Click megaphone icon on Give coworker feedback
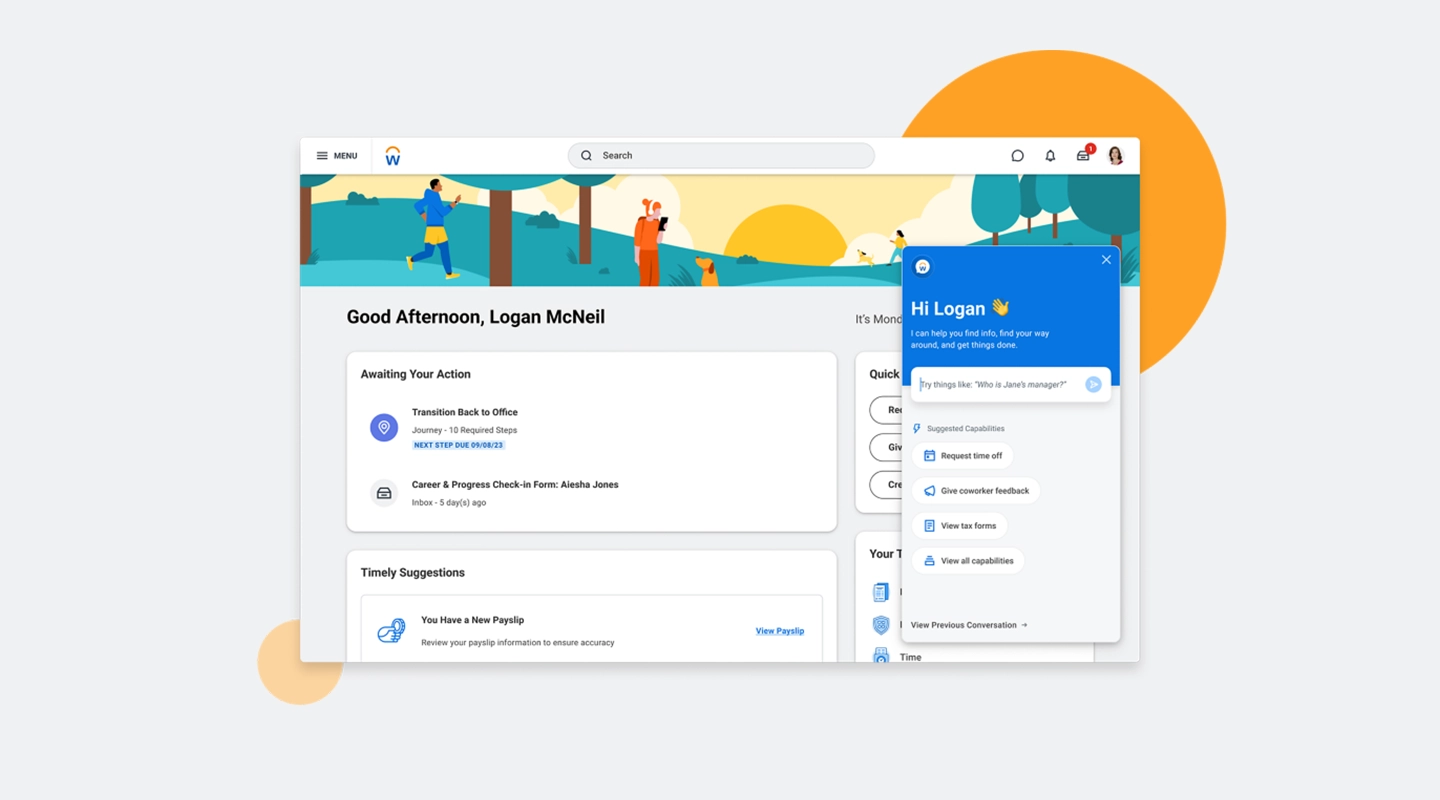 [929, 491]
